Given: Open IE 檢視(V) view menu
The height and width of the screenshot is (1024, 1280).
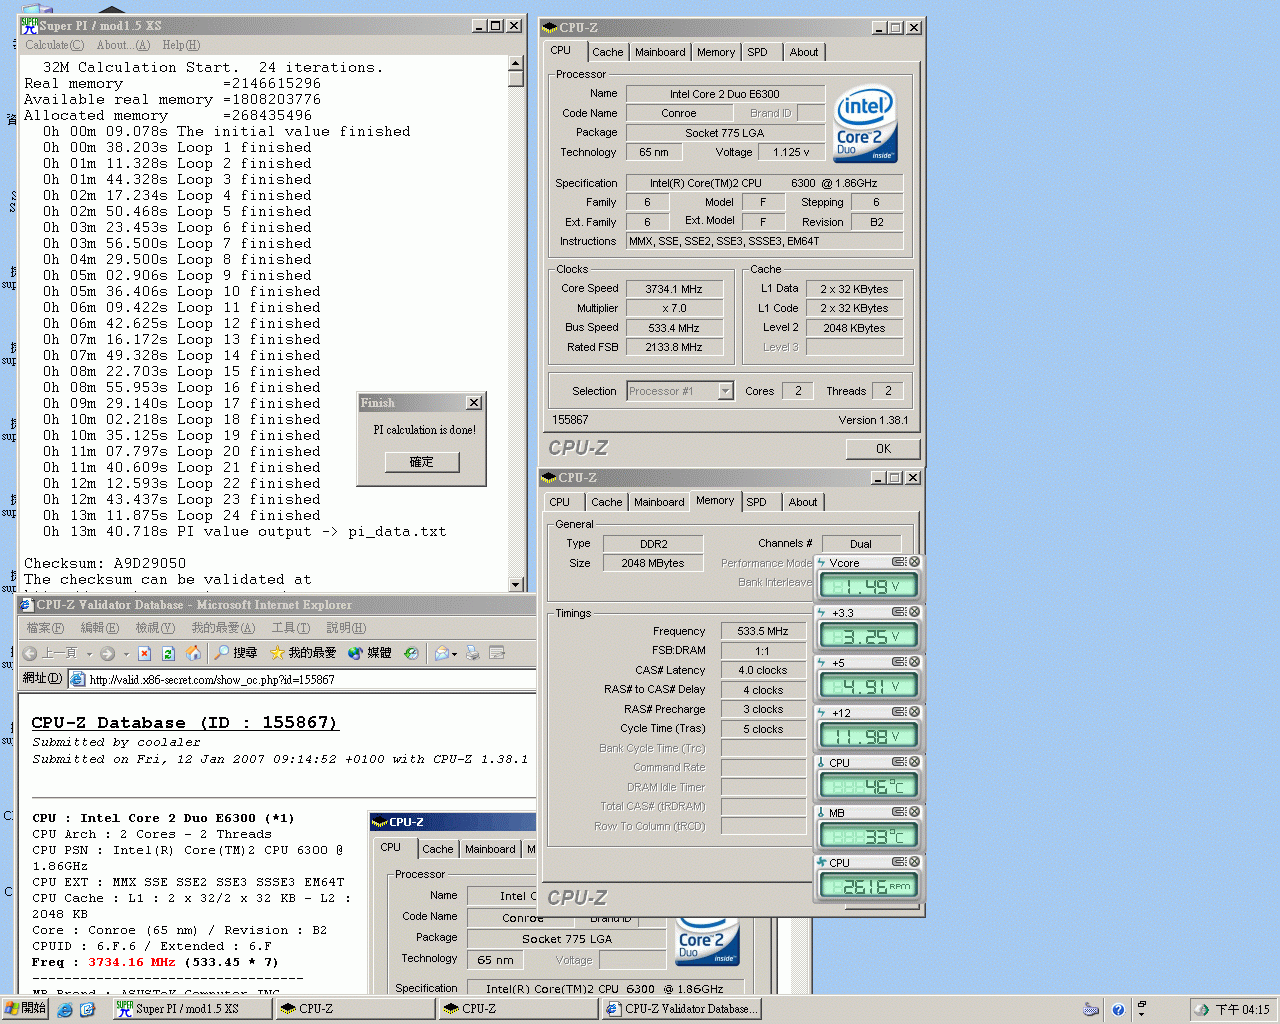Looking at the screenshot, I should click(155, 628).
